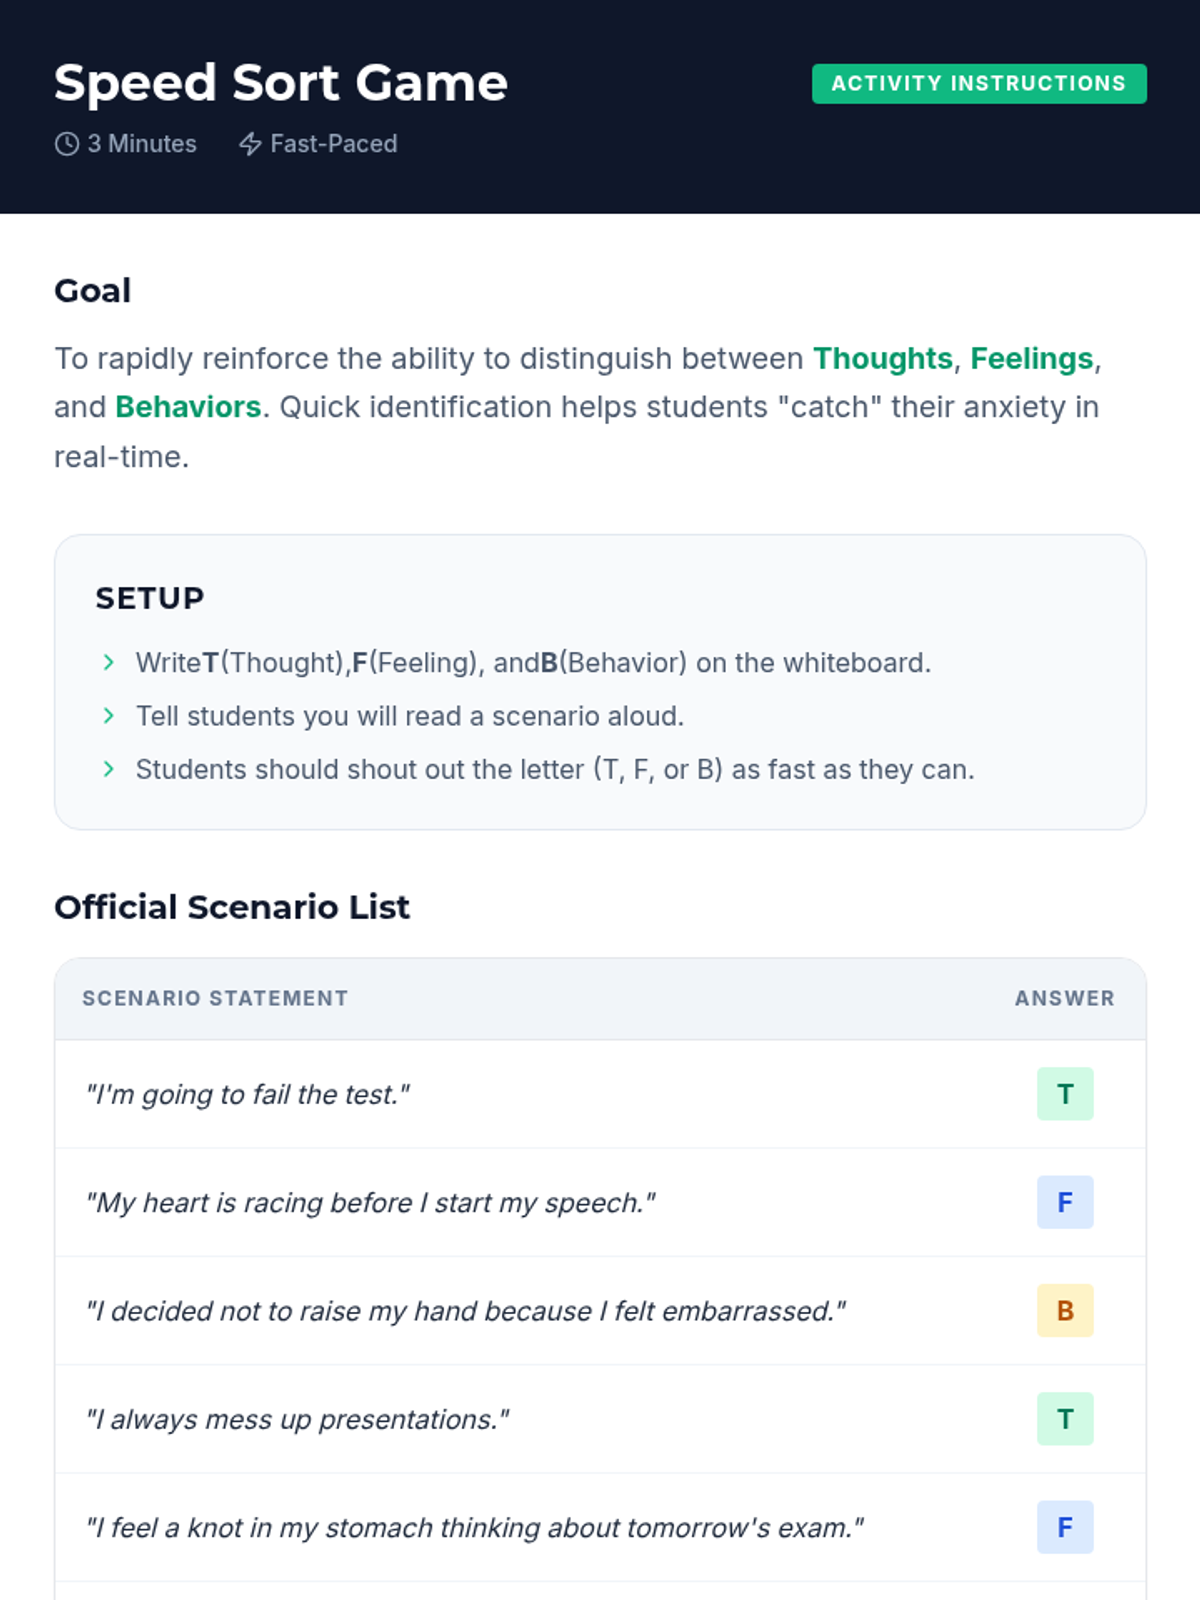Click the chevron beside 'Students should shout' step
The image size is (1200, 1600).
tap(109, 769)
